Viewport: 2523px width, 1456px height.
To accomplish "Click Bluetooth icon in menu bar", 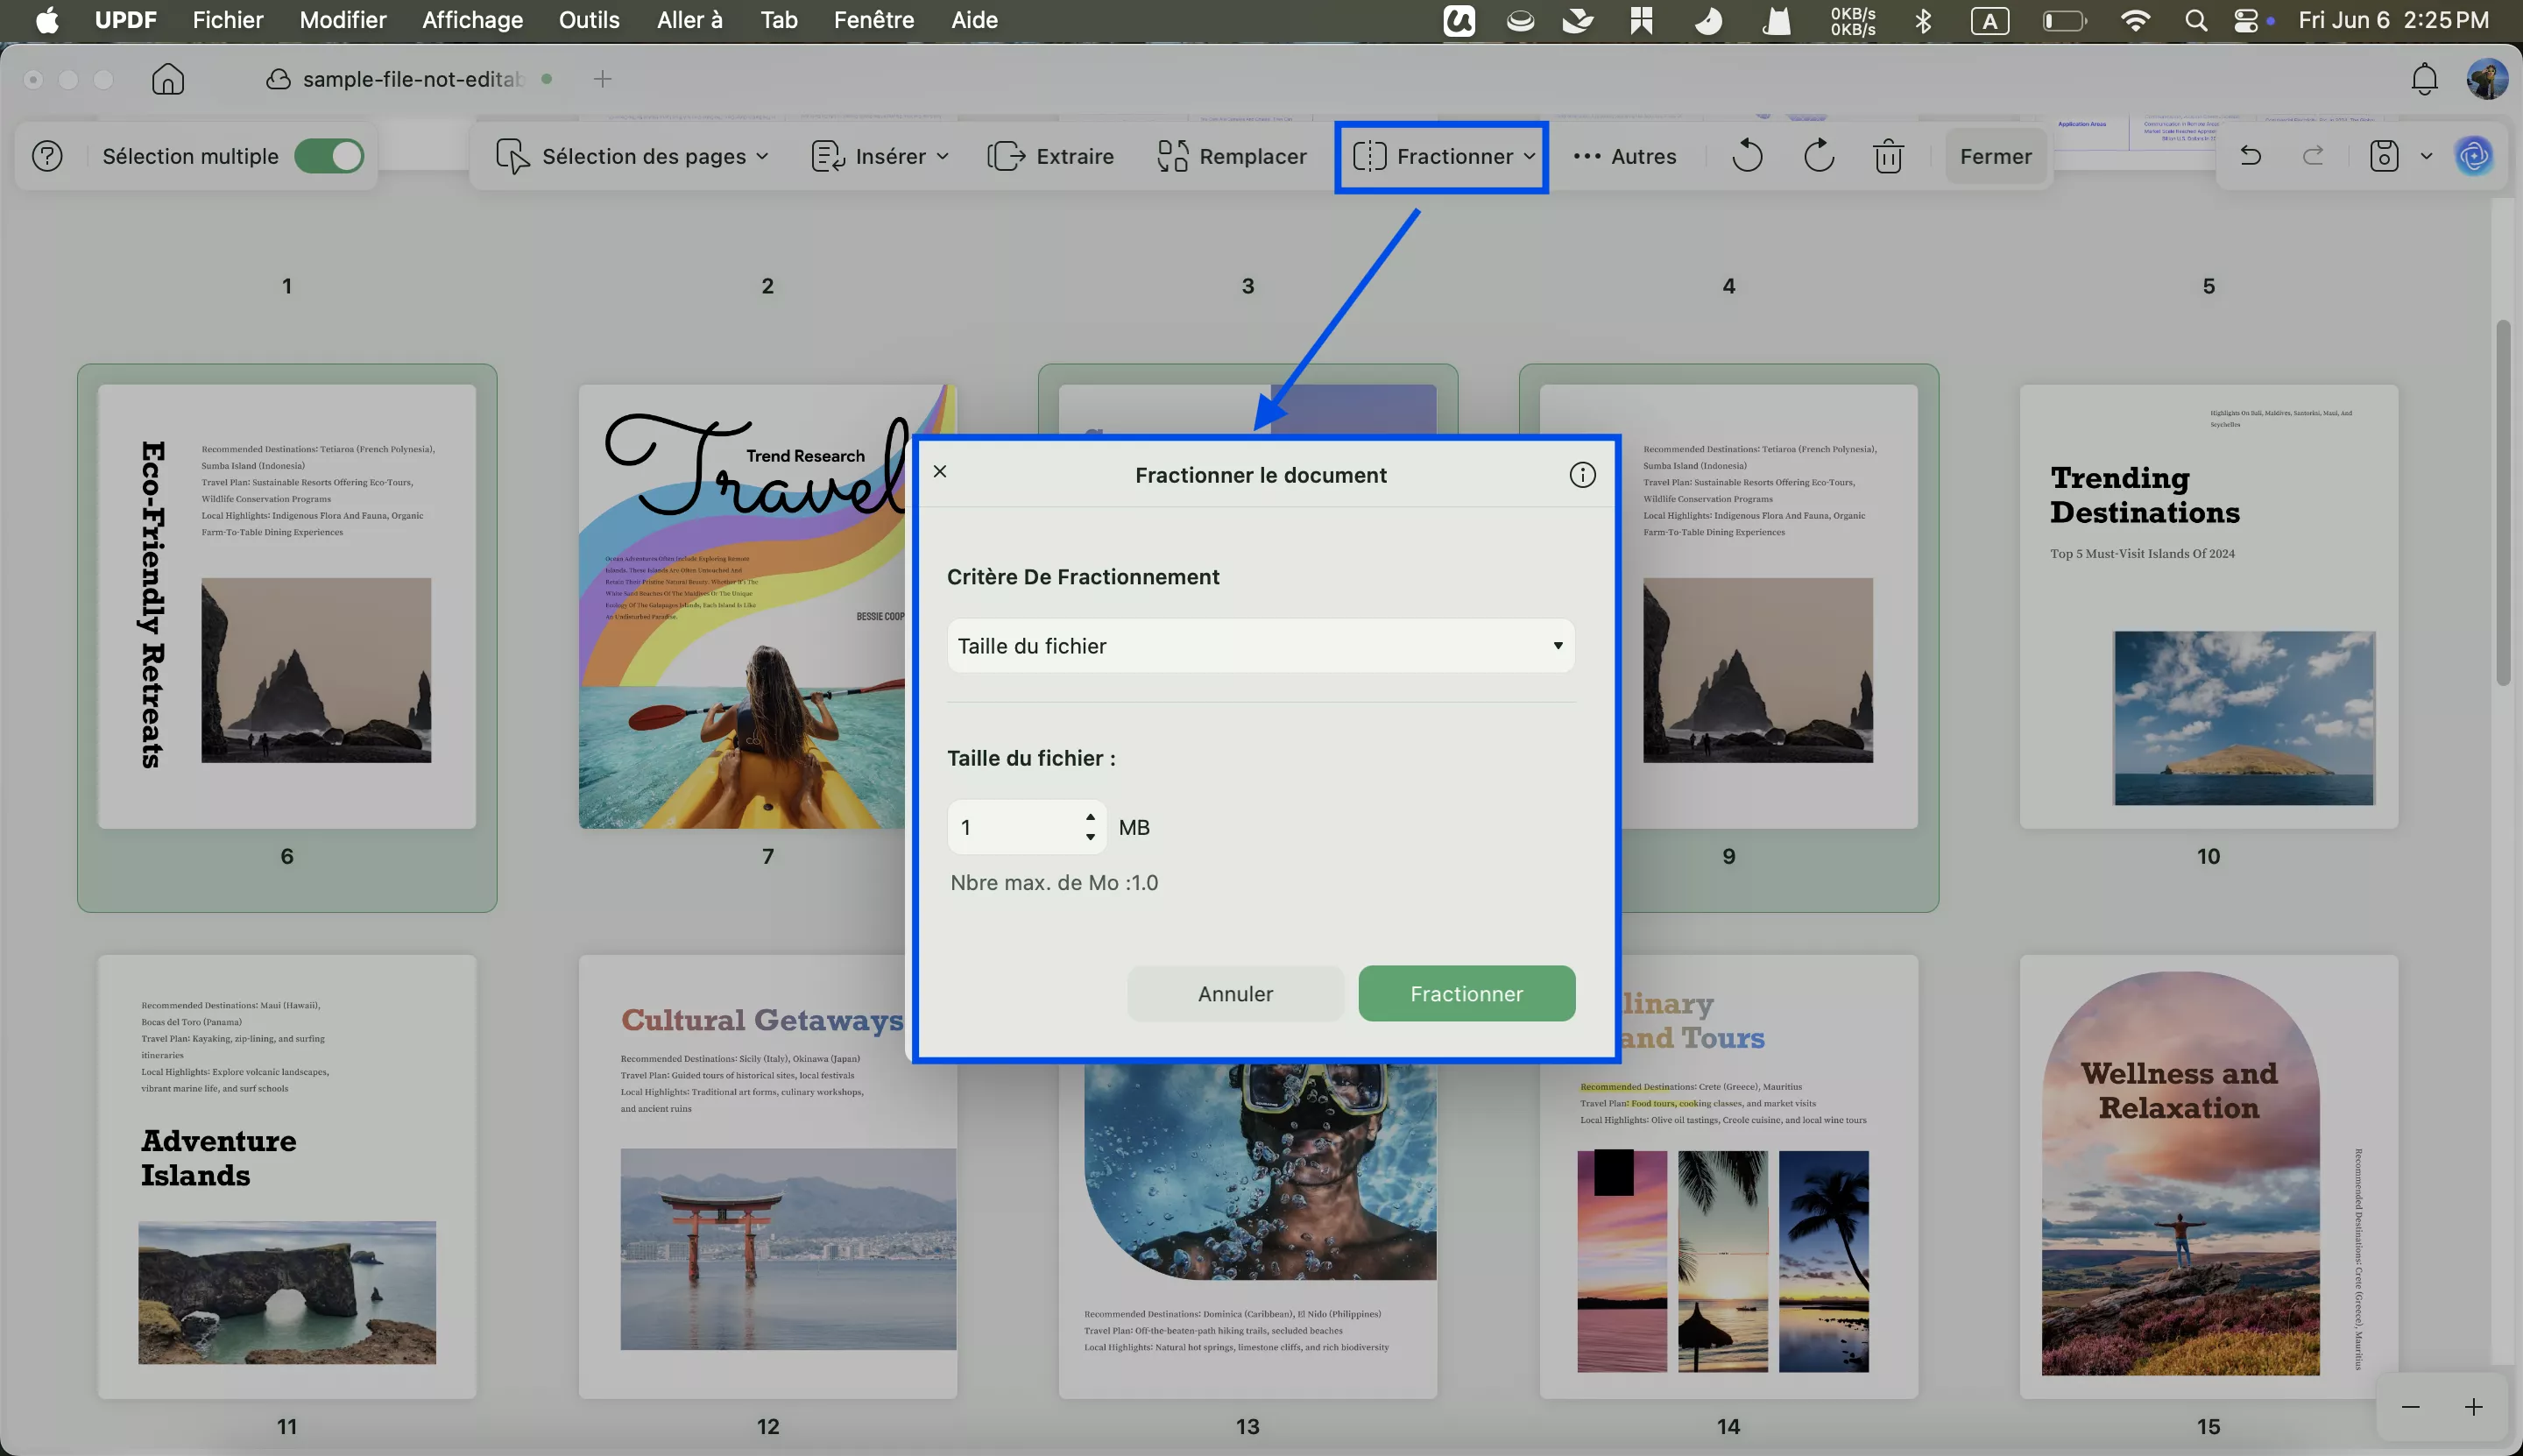I will pyautogui.click(x=1922, y=20).
